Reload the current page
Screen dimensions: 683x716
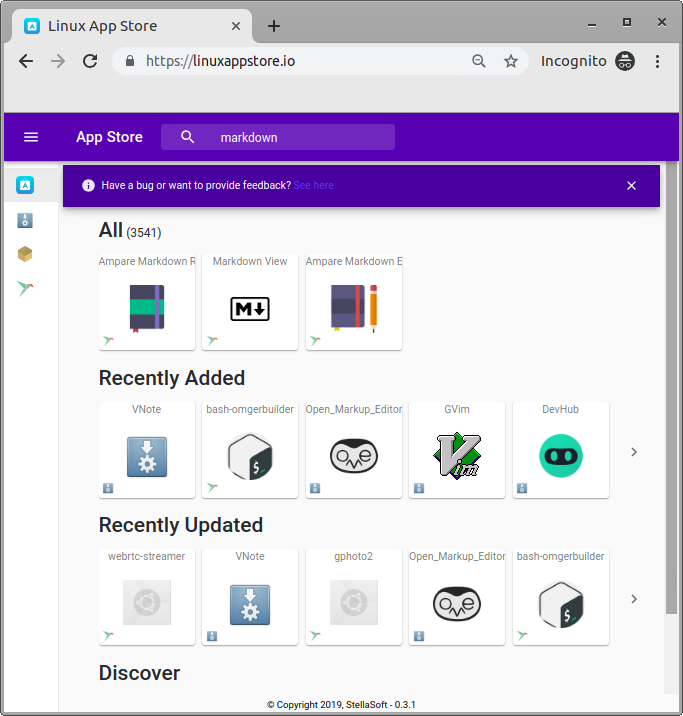[x=90, y=61]
